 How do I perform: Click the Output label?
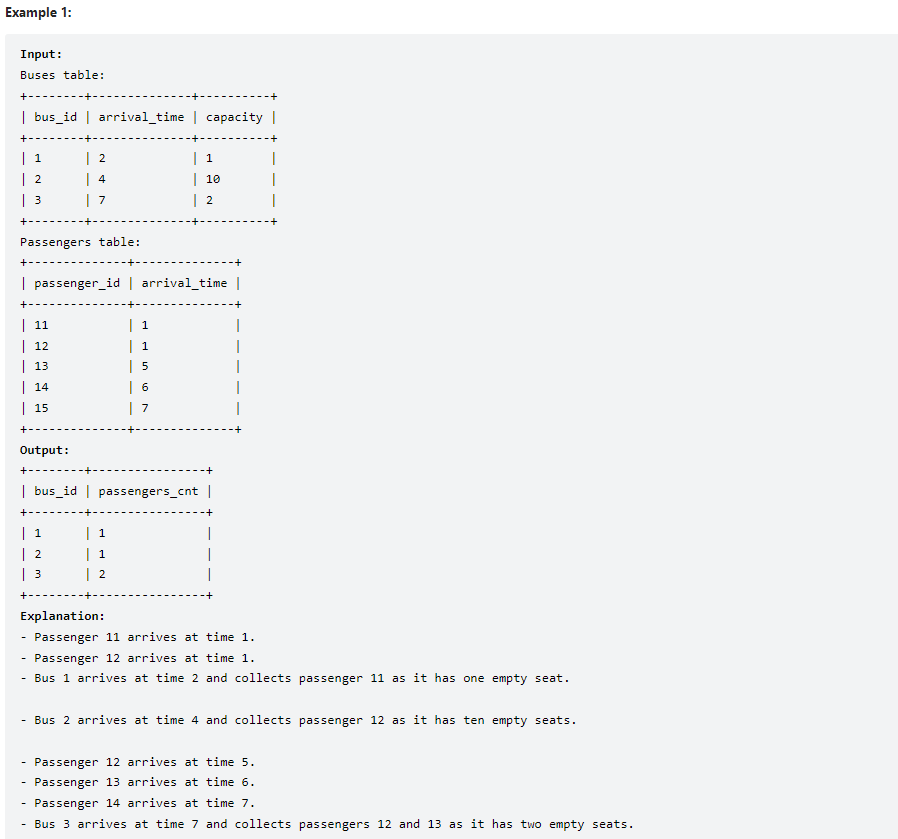[44, 450]
